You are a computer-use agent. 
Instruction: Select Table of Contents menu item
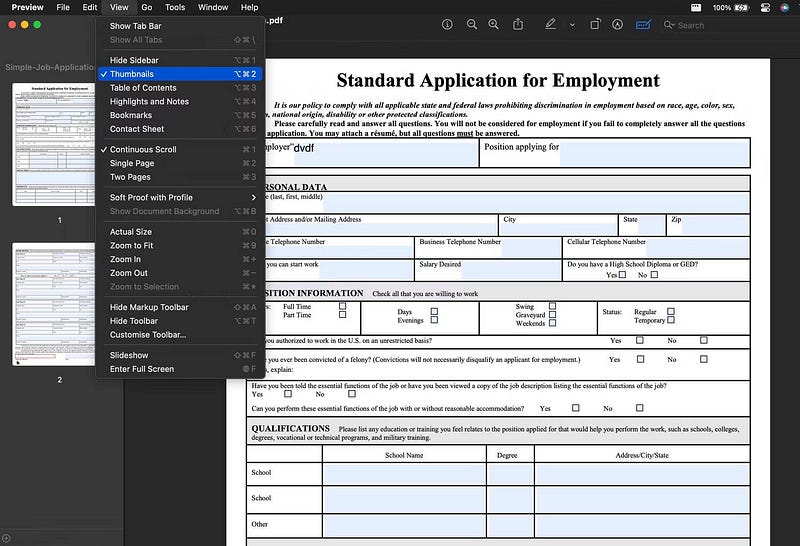click(143, 88)
